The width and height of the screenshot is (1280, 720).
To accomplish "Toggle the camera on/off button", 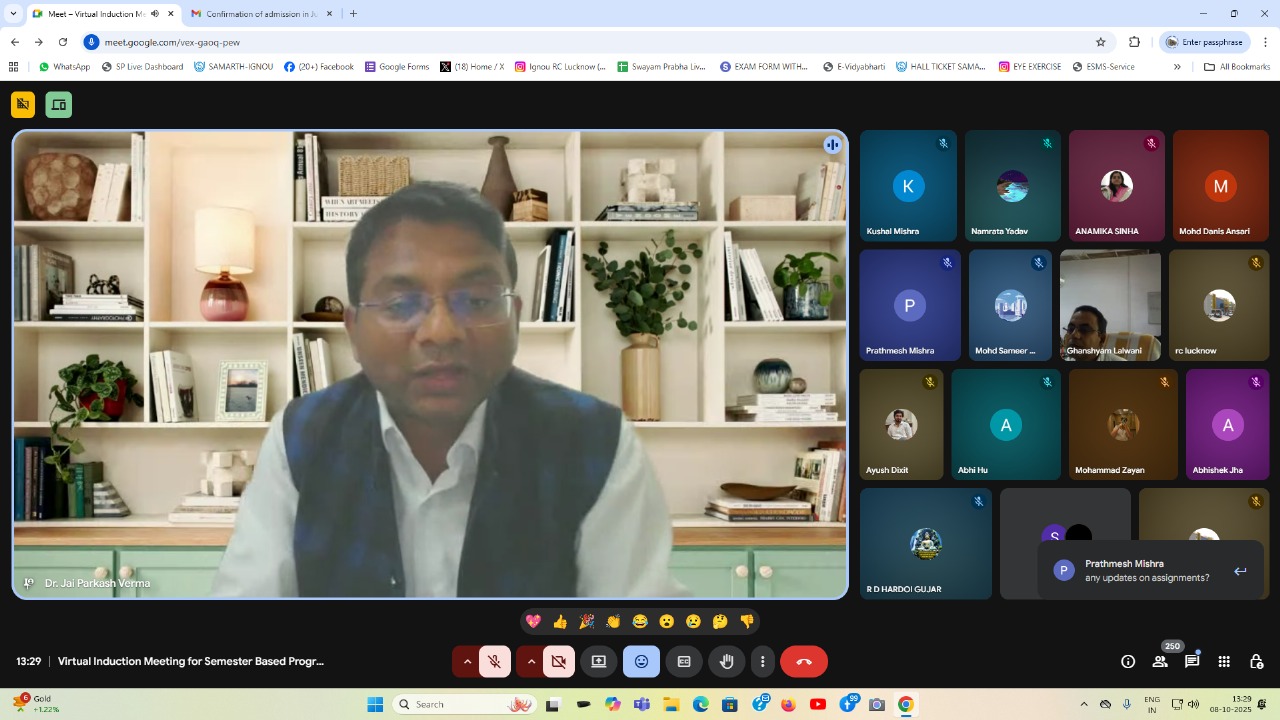I will (x=558, y=662).
